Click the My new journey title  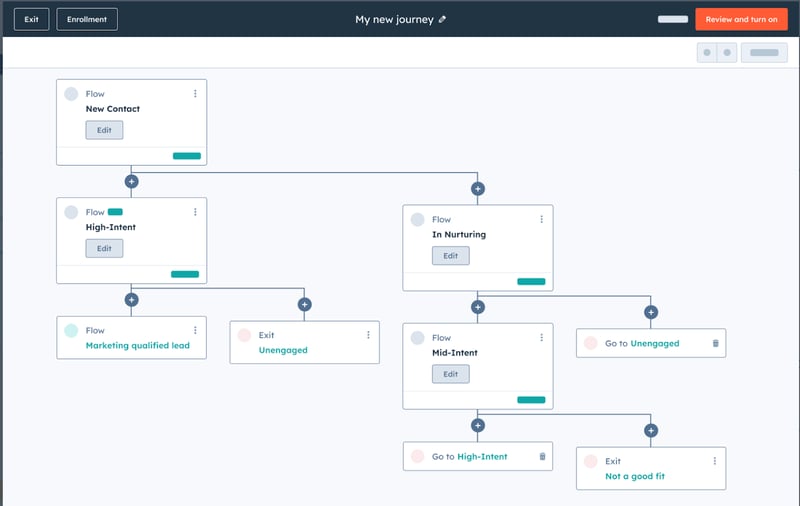click(394, 19)
